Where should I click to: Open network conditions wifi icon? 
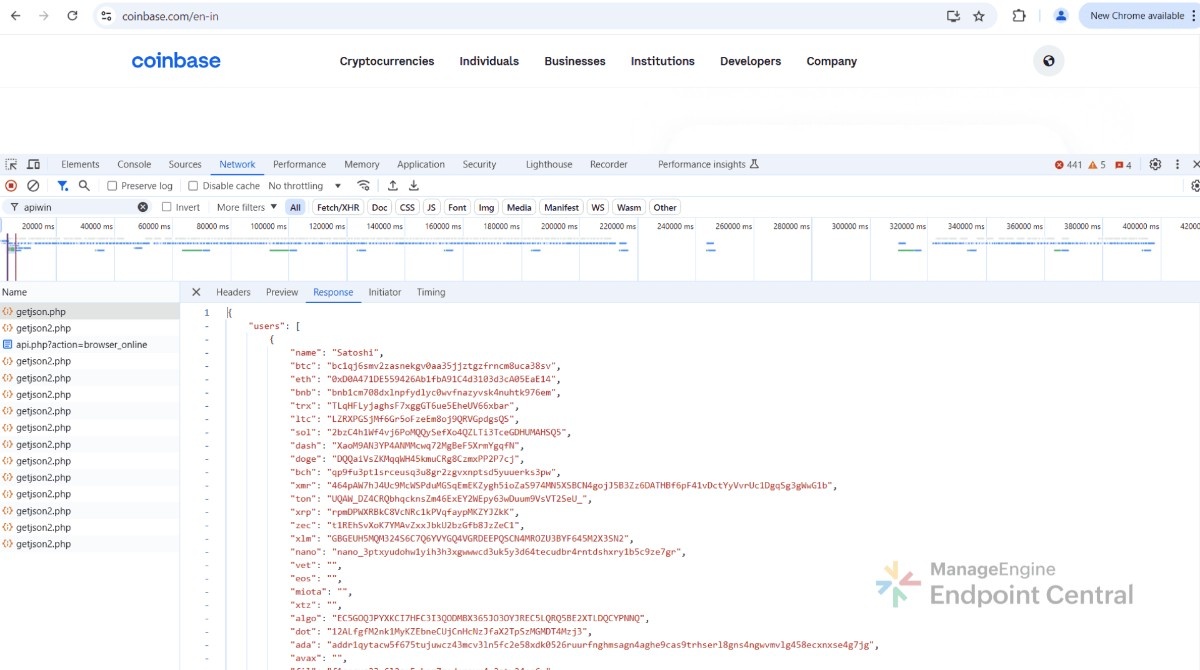pos(364,186)
